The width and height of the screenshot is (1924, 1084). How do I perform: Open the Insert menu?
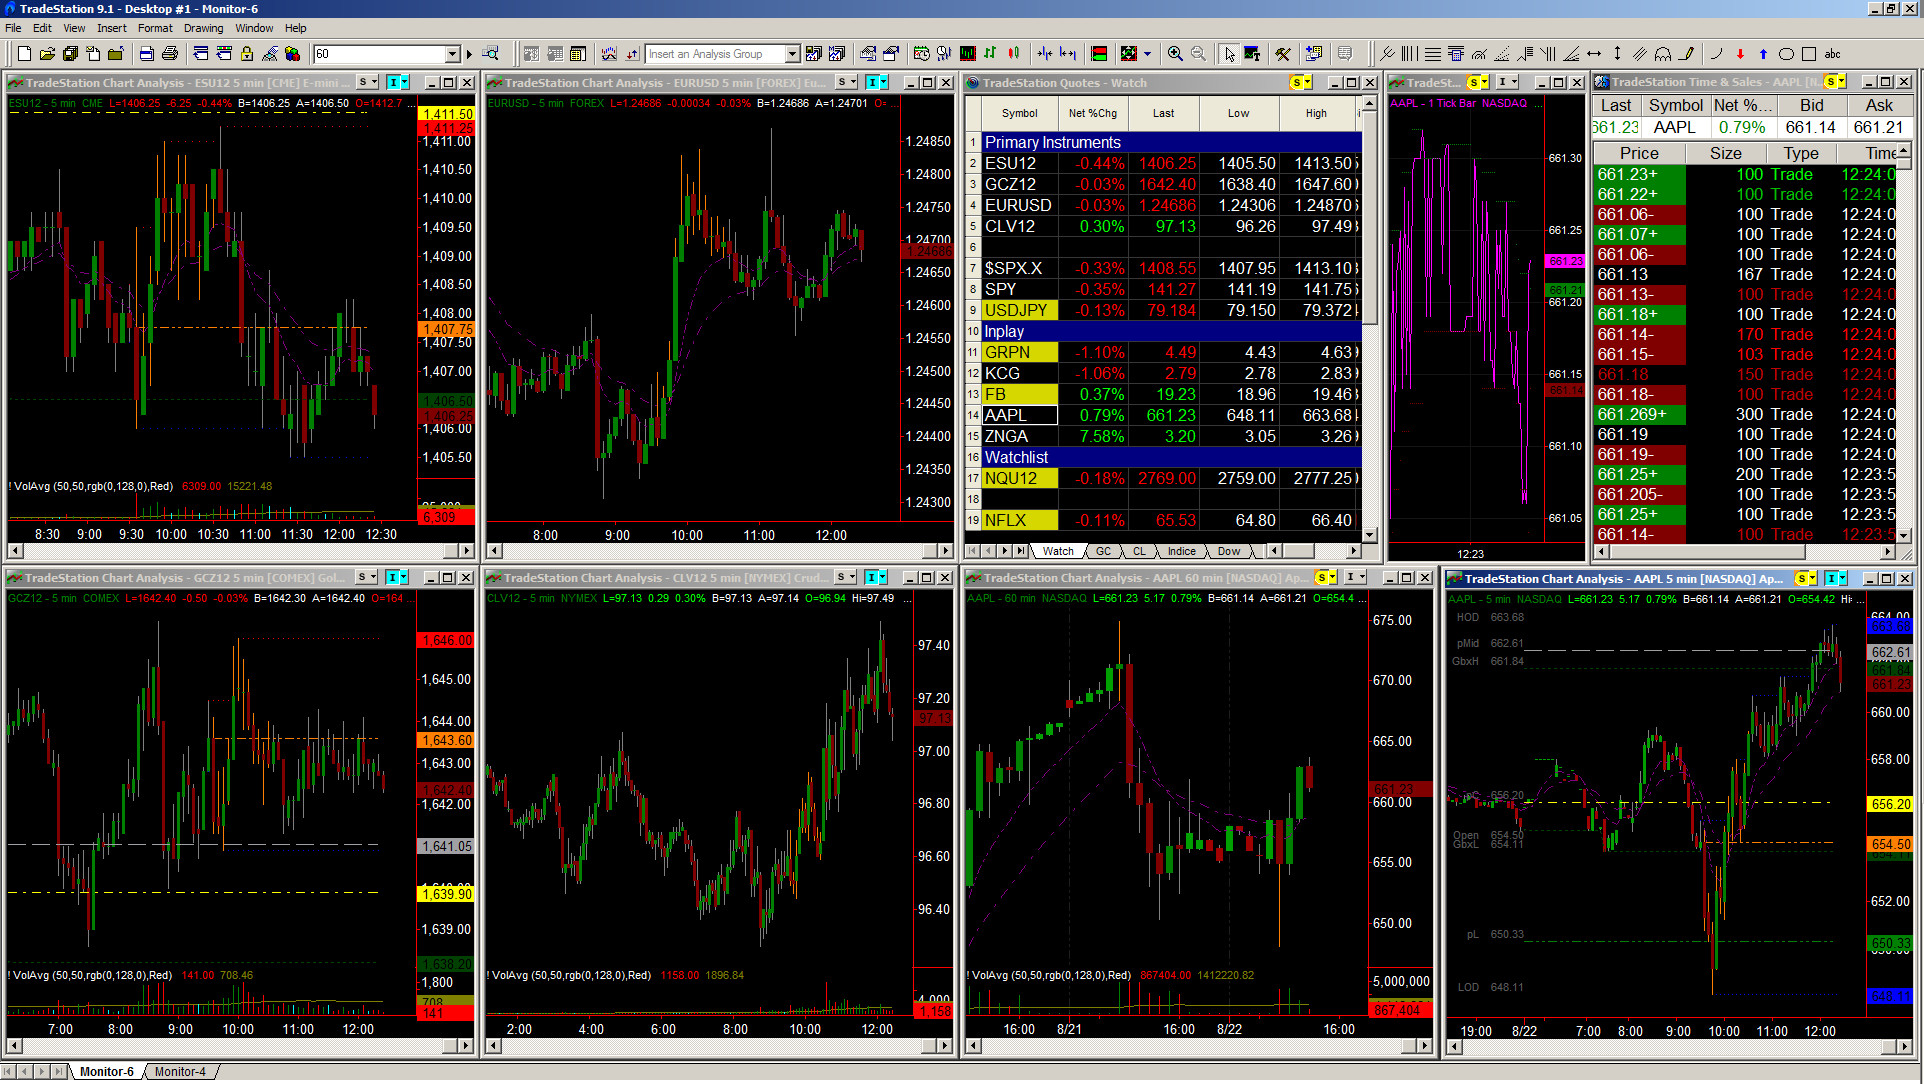point(112,28)
